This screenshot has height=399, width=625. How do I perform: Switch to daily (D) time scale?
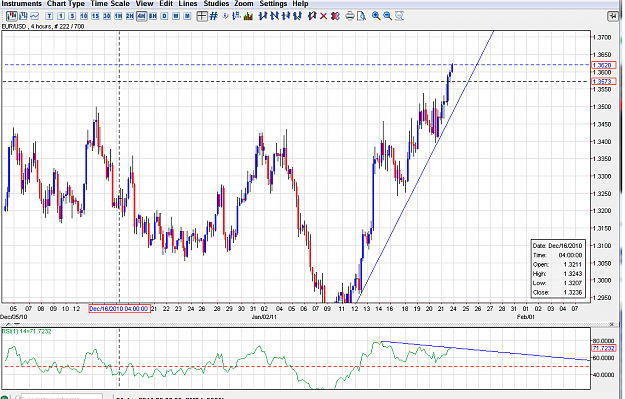point(164,16)
